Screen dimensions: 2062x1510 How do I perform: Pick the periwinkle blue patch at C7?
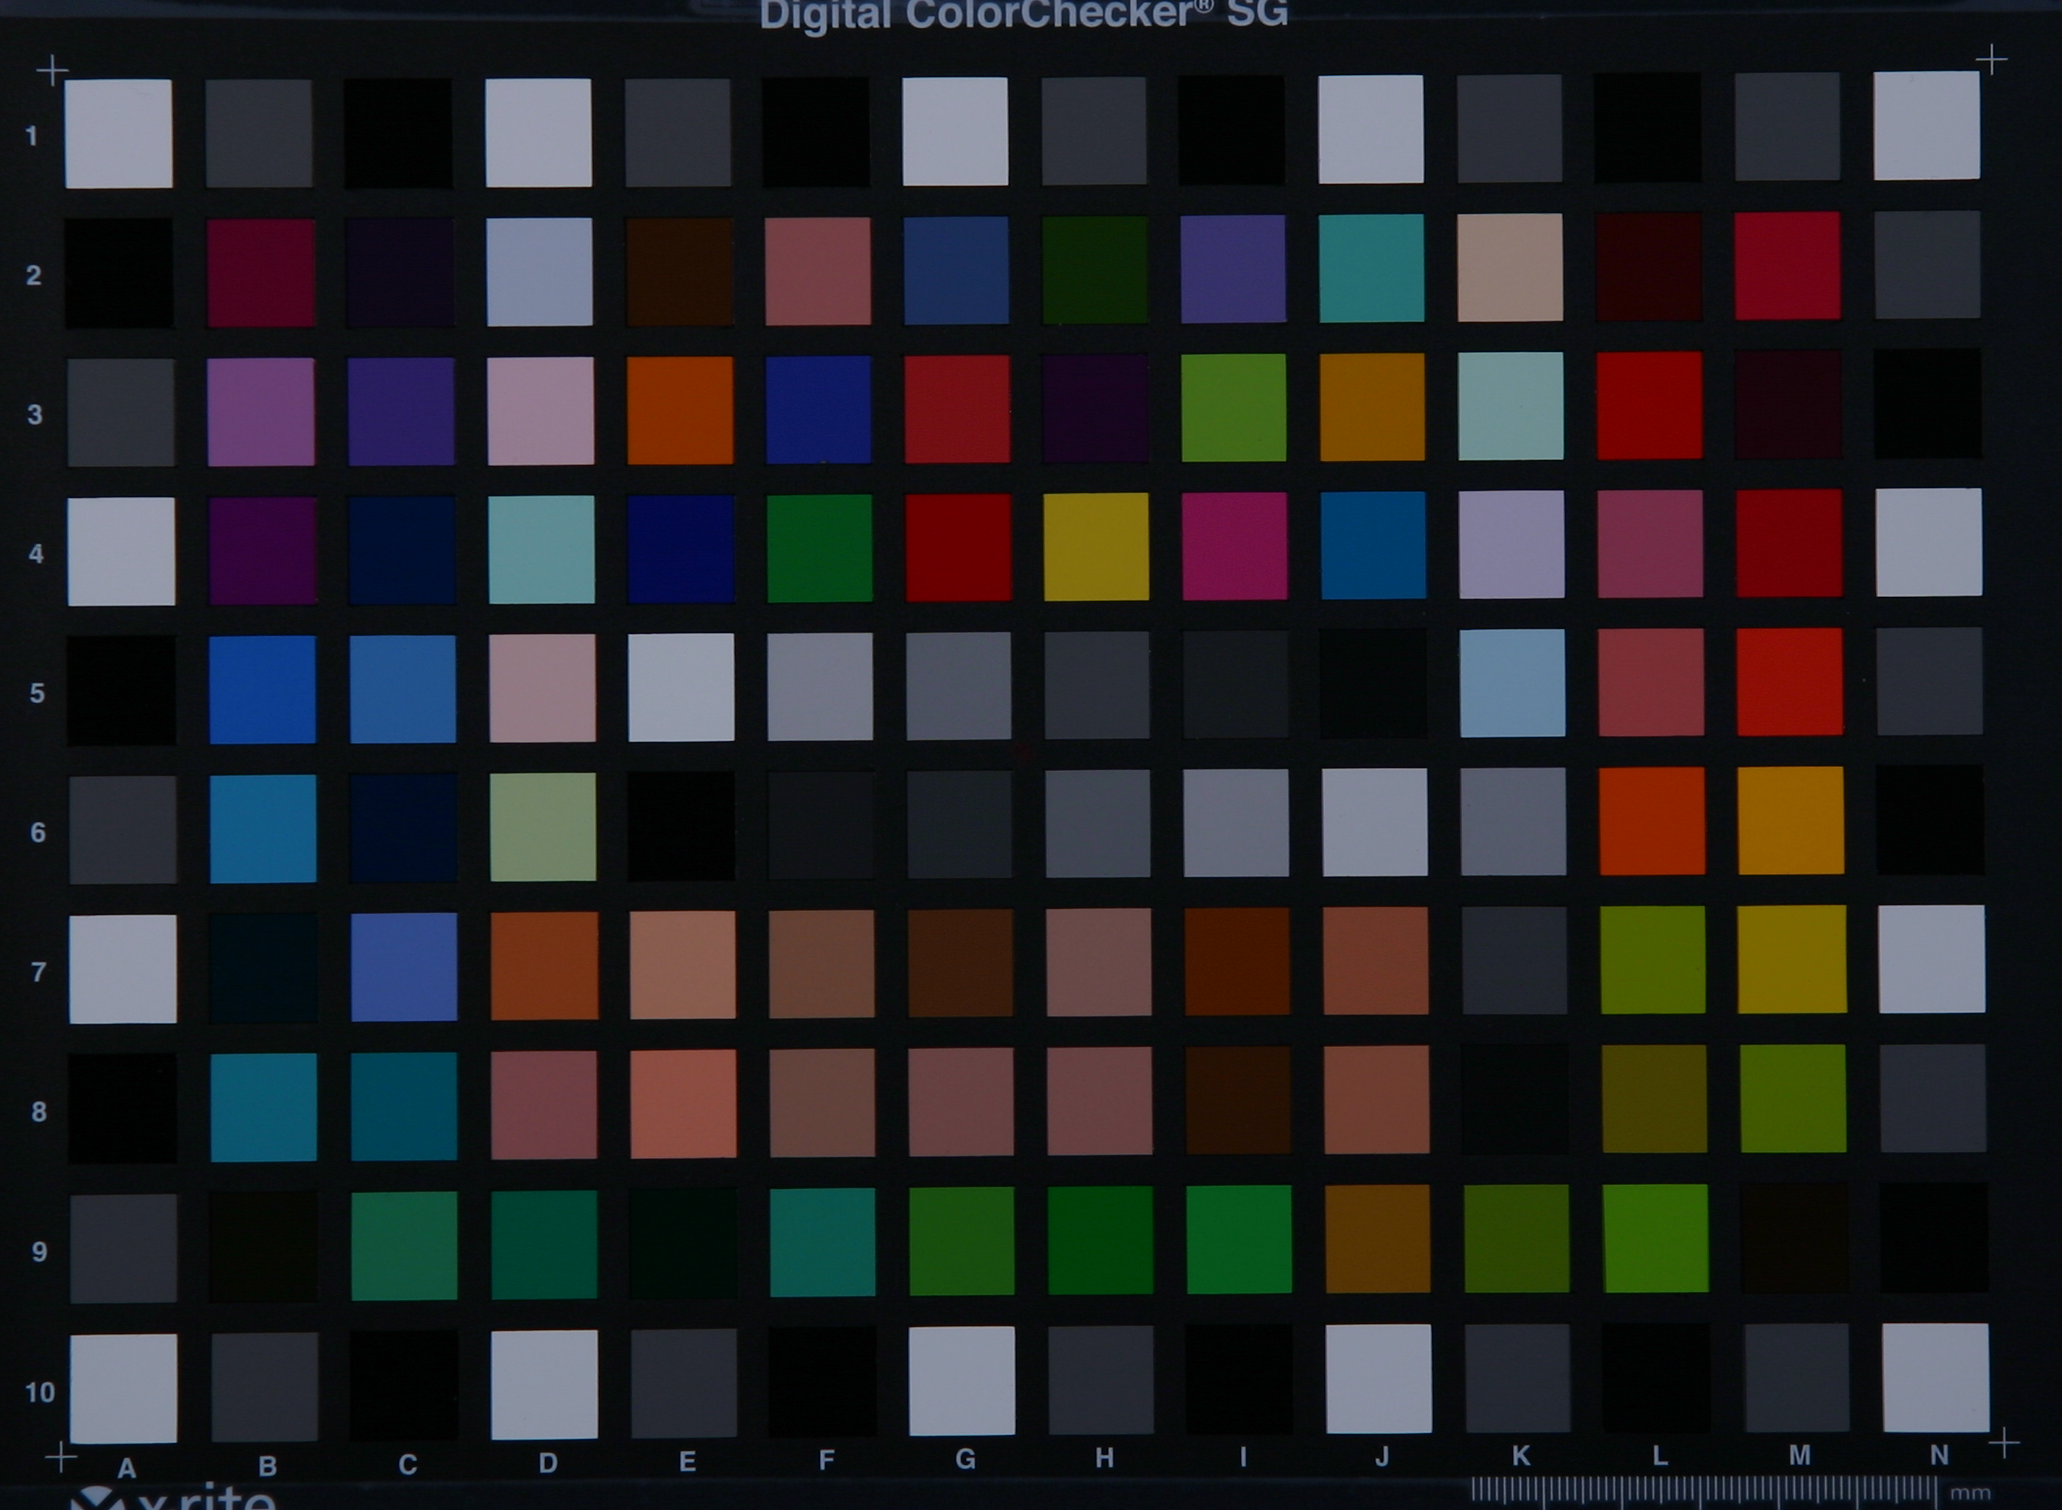tap(404, 967)
